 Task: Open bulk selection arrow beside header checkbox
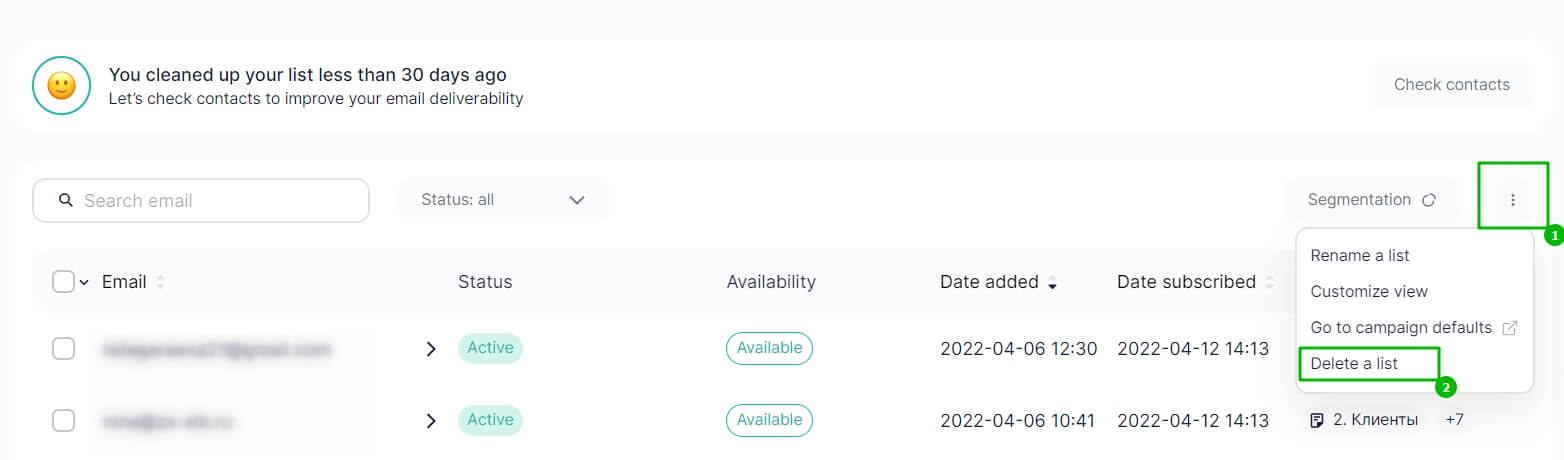(x=84, y=283)
